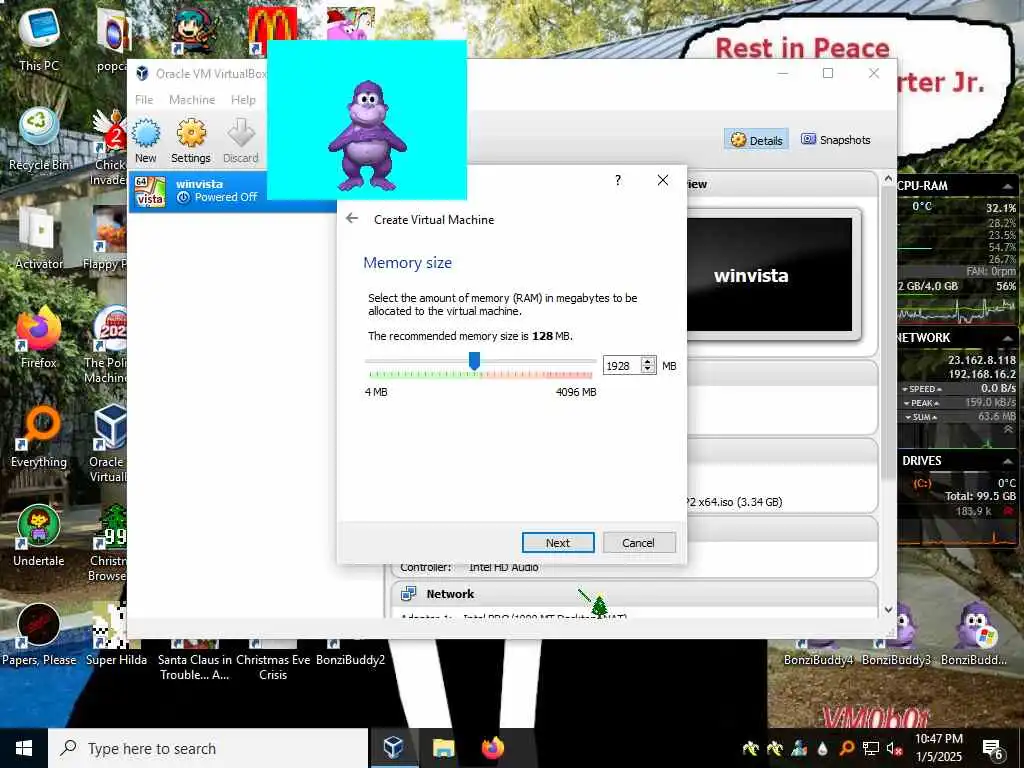Click the memory size input field showing 1928
The height and width of the screenshot is (768, 1024).
click(x=622, y=366)
